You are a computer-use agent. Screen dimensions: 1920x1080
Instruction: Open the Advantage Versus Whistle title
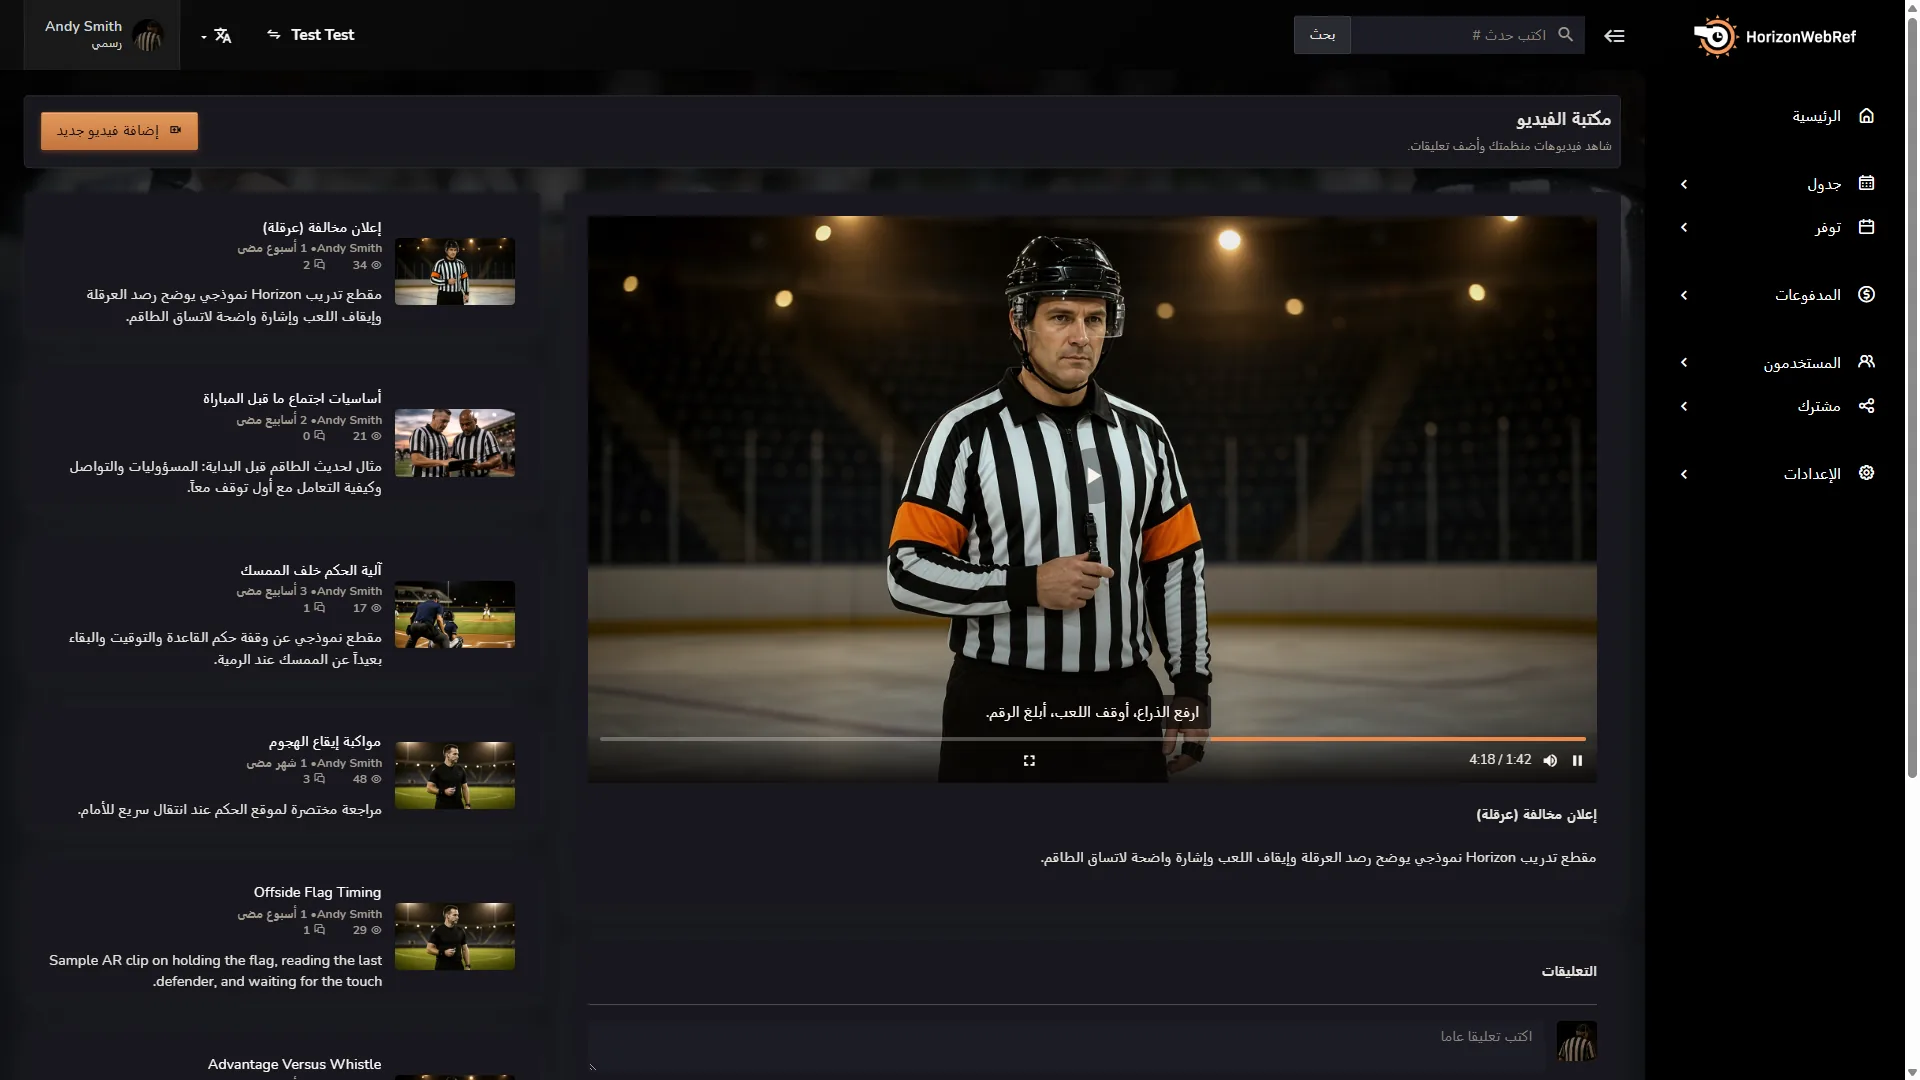294,1064
